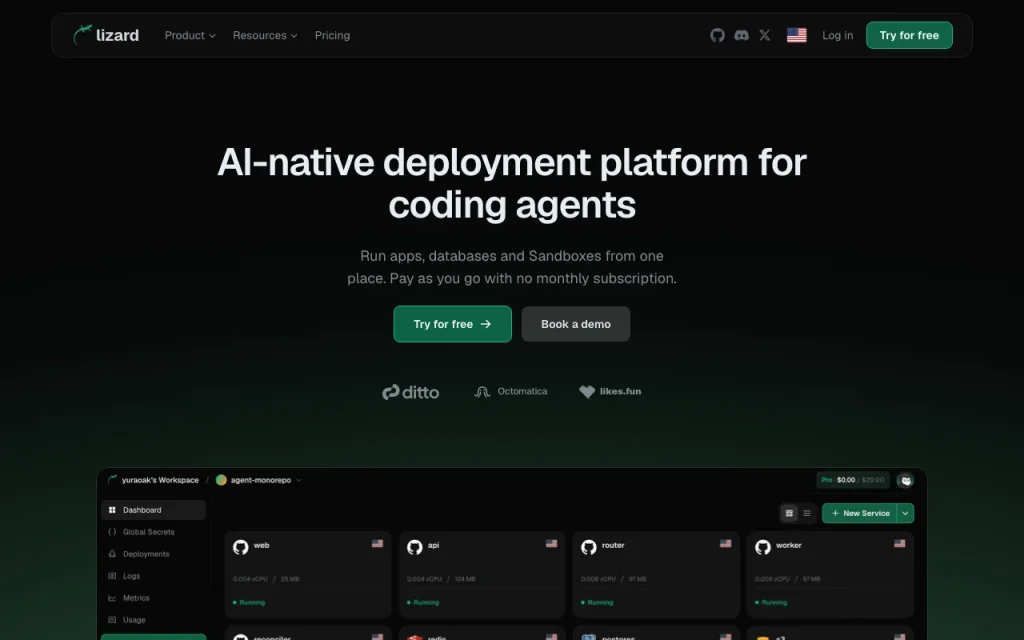Click the user avatar in dashboard preview
The width and height of the screenshot is (1024, 640).
[x=905, y=480]
